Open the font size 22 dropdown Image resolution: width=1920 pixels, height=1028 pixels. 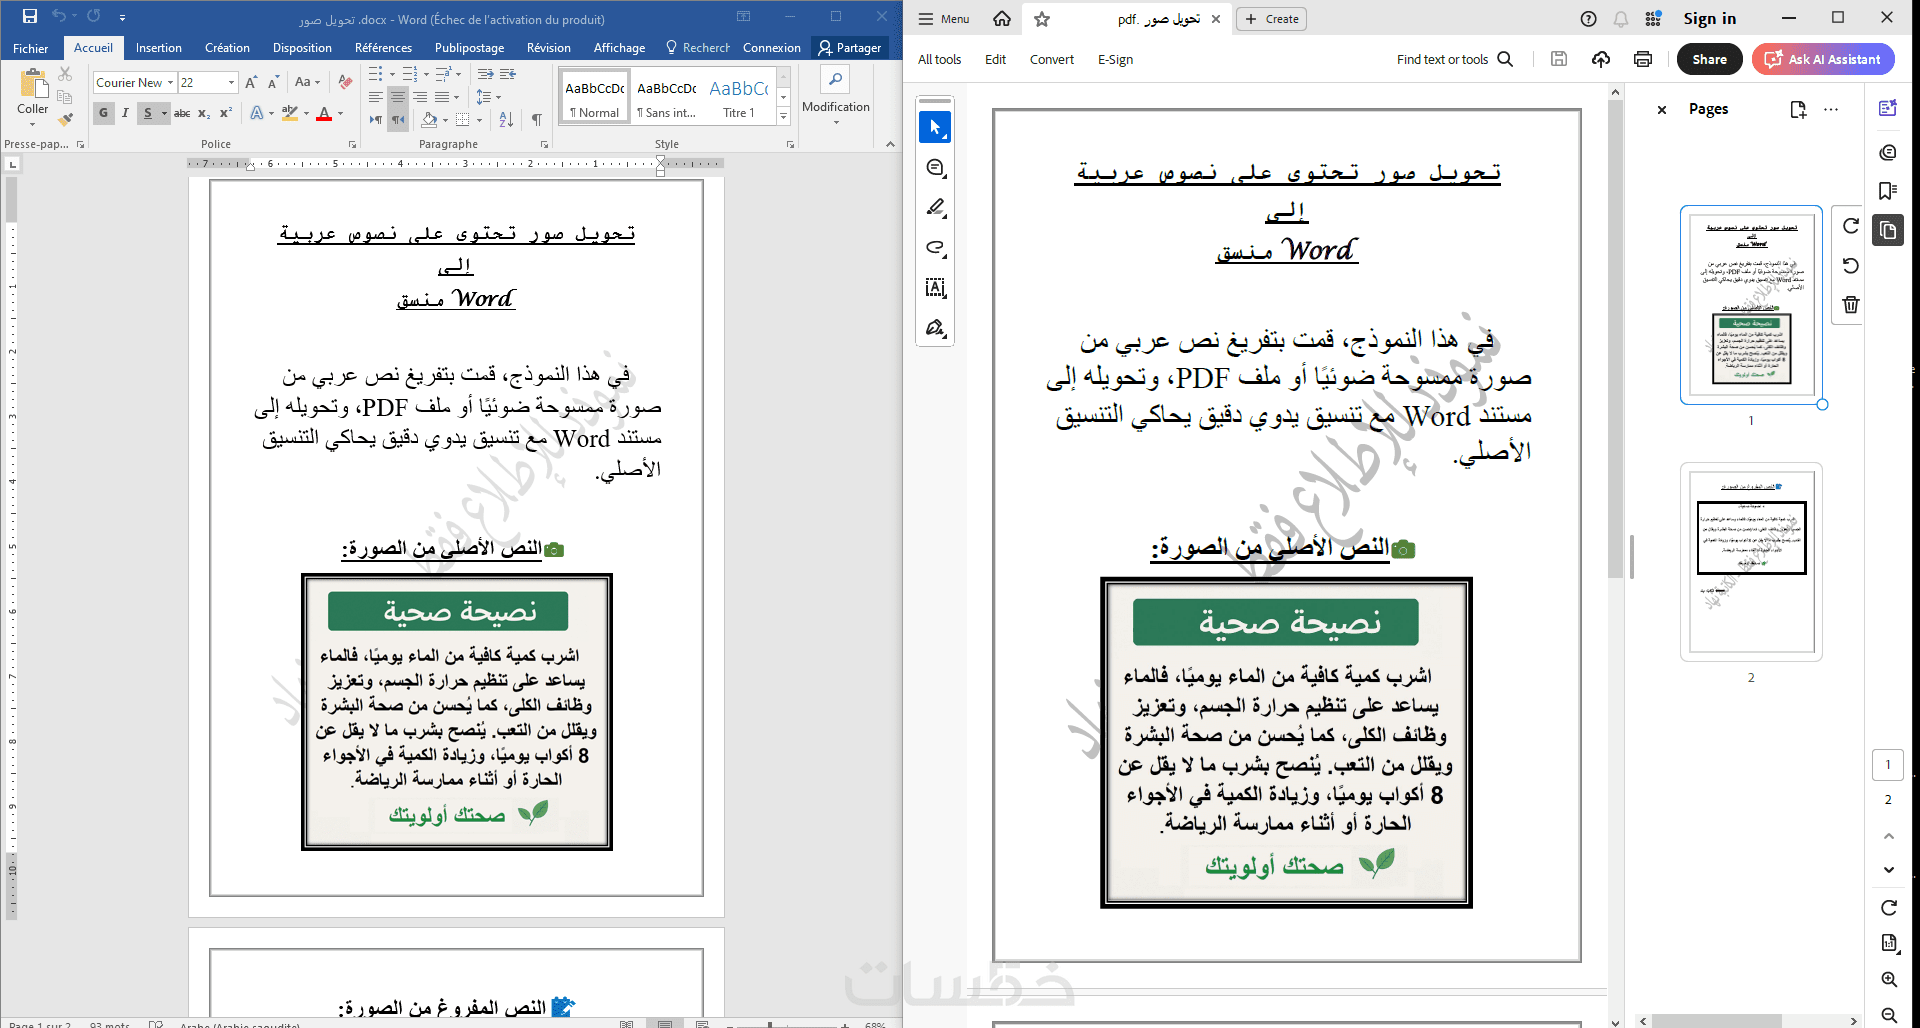click(x=232, y=83)
